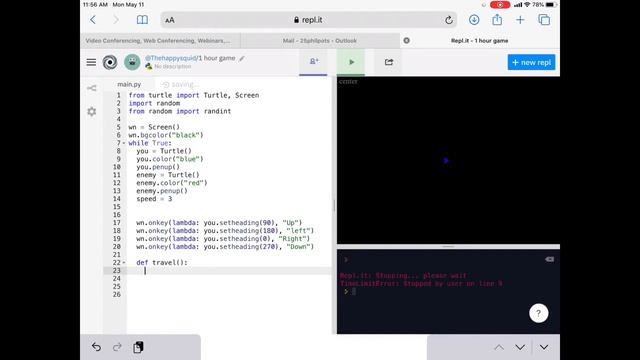Edit repl name with pencil icon
The width and height of the screenshot is (640, 360).
[x=242, y=58]
